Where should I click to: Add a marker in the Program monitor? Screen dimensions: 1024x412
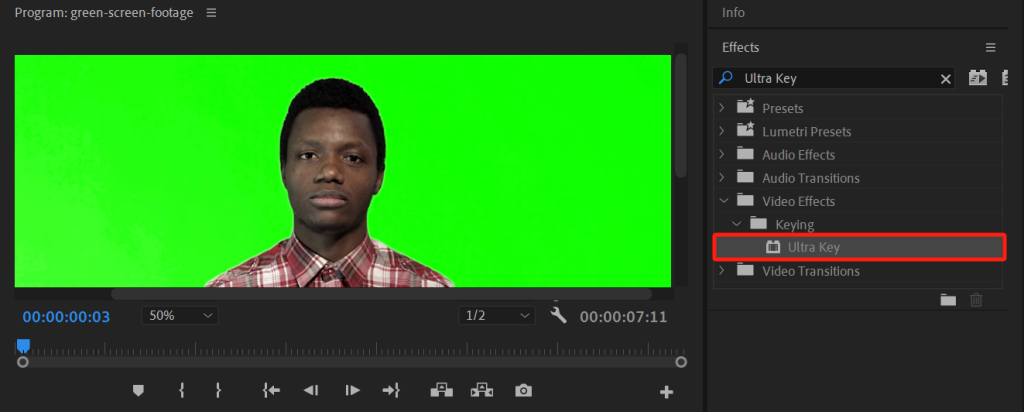pyautogui.click(x=139, y=391)
